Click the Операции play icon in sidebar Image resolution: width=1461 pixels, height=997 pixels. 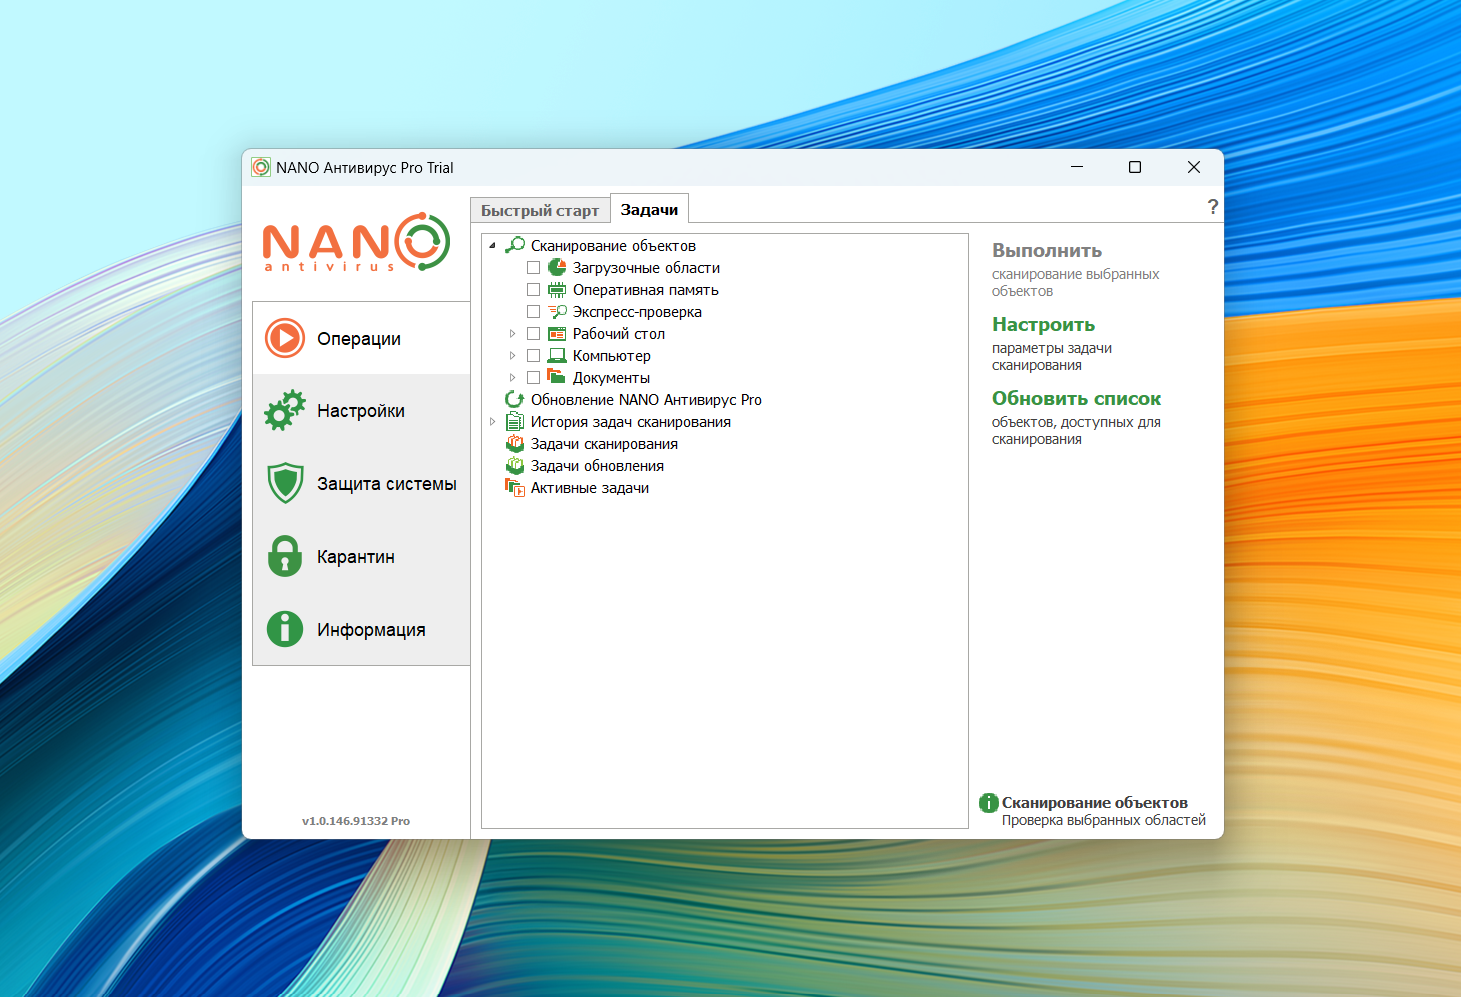pos(285,338)
